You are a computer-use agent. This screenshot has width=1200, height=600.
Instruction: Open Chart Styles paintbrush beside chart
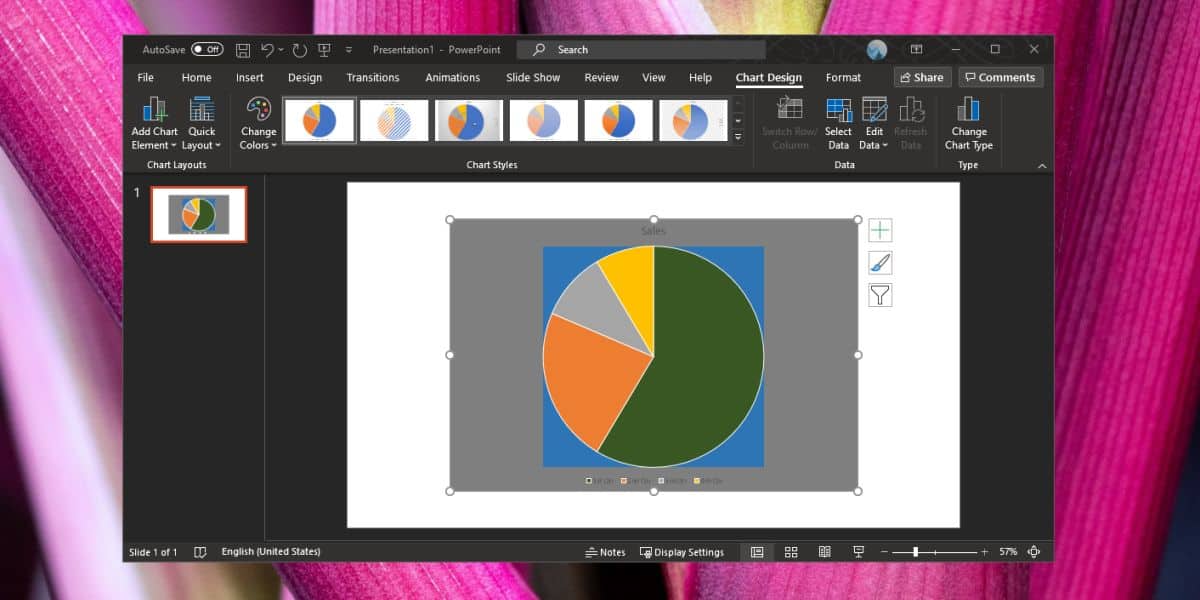pyautogui.click(x=880, y=263)
